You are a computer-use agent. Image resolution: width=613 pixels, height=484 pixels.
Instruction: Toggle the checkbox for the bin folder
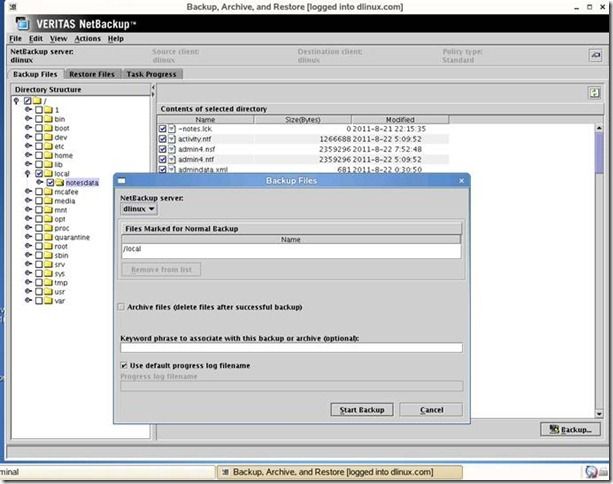[x=39, y=119]
